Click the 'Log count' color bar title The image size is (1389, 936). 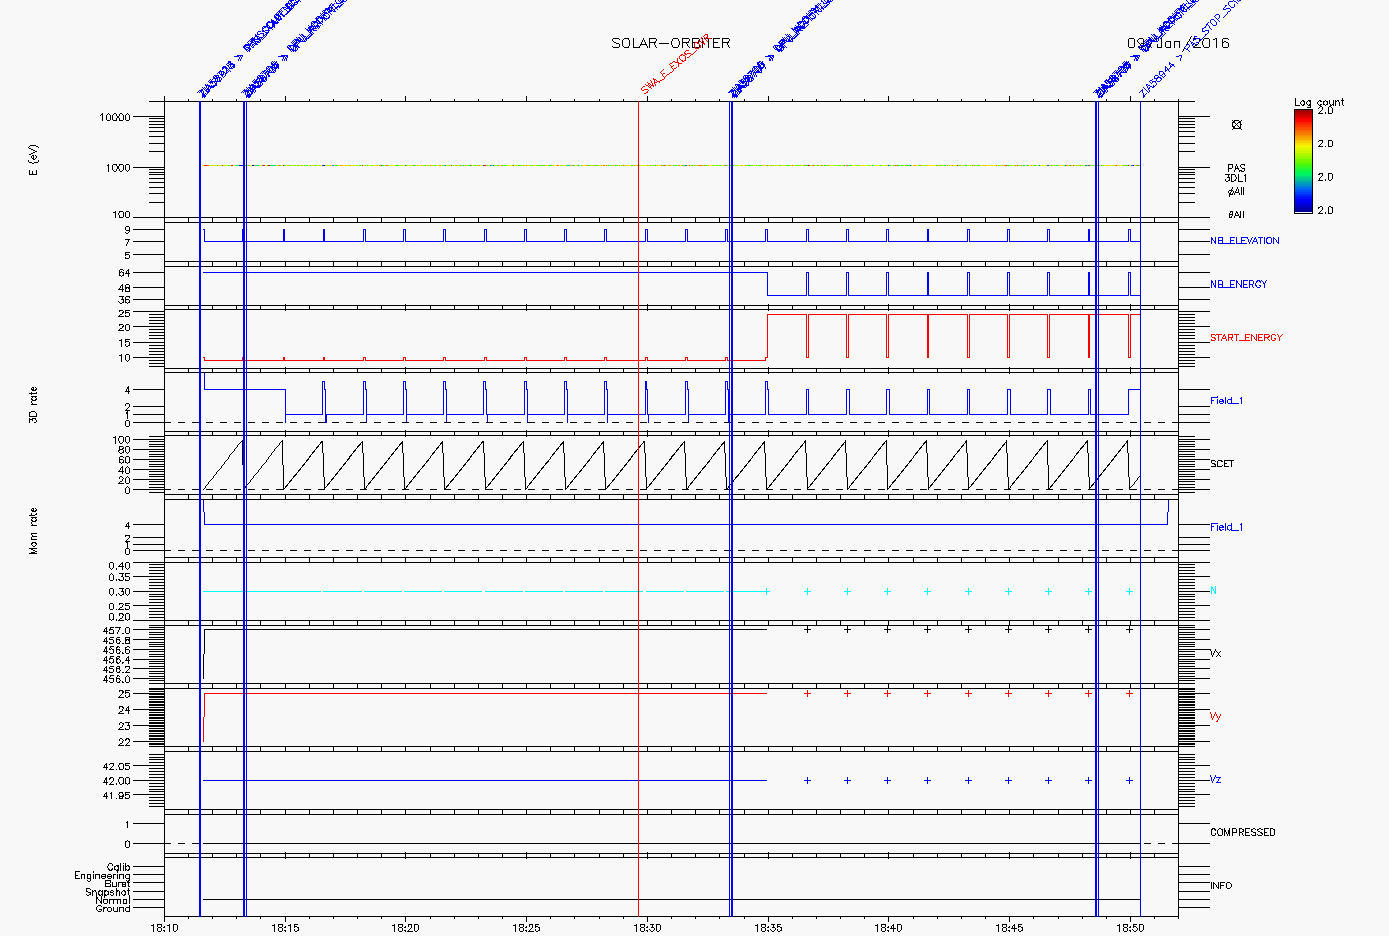[1319, 102]
